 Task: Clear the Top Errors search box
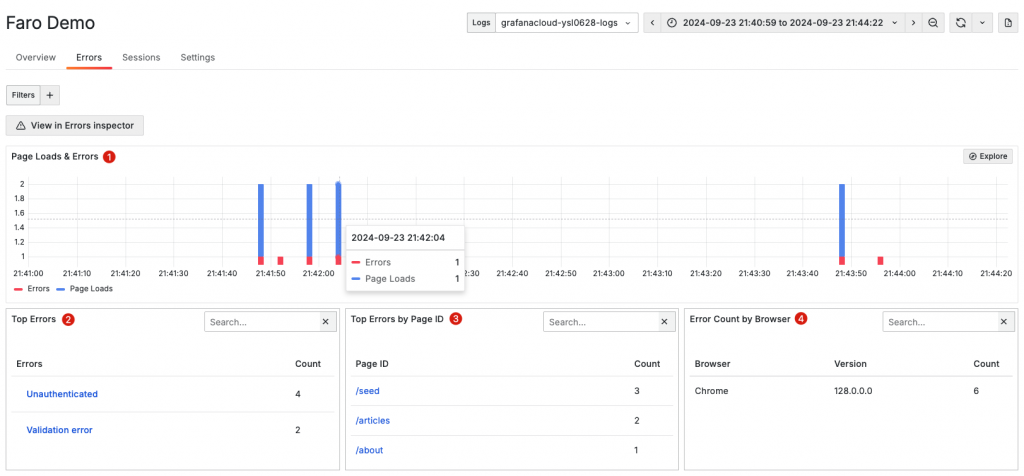click(325, 322)
